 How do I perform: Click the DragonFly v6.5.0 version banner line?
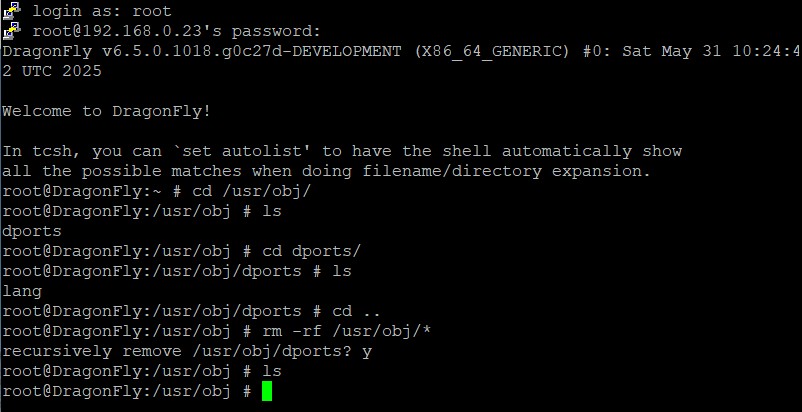(x=400, y=51)
